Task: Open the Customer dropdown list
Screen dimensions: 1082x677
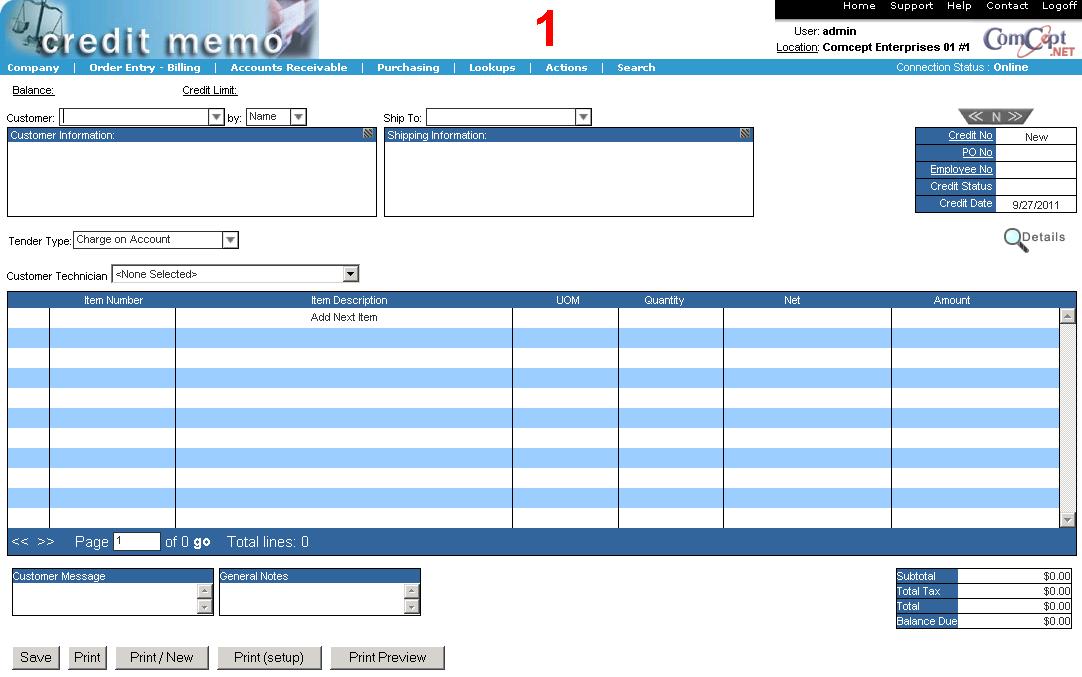Action: [x=216, y=118]
